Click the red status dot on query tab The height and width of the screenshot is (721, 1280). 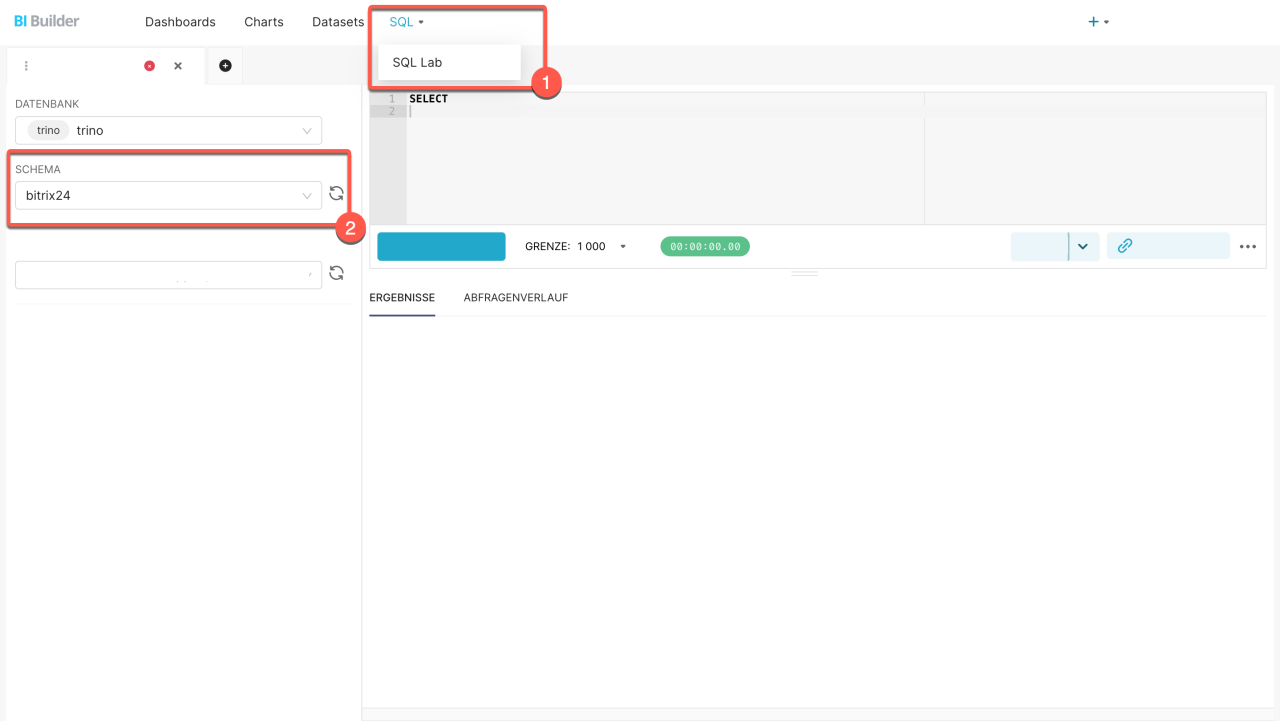coord(149,66)
